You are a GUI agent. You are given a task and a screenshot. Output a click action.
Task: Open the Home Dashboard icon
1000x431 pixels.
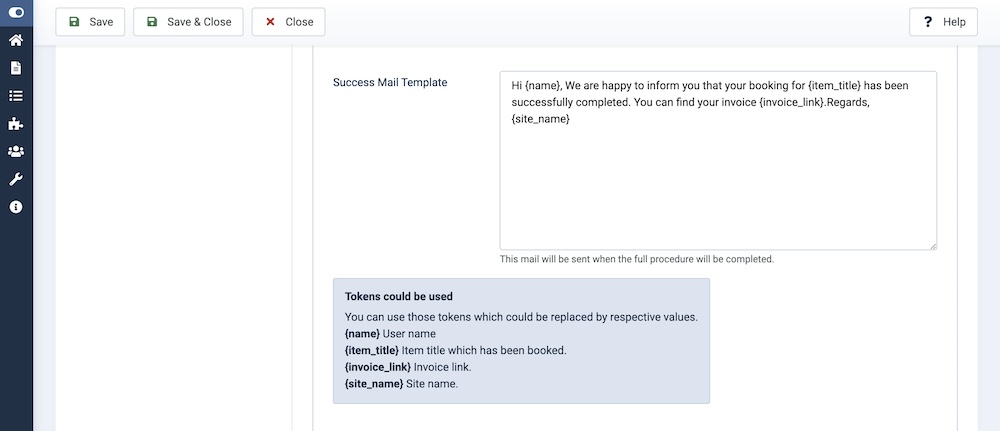click(x=16, y=41)
